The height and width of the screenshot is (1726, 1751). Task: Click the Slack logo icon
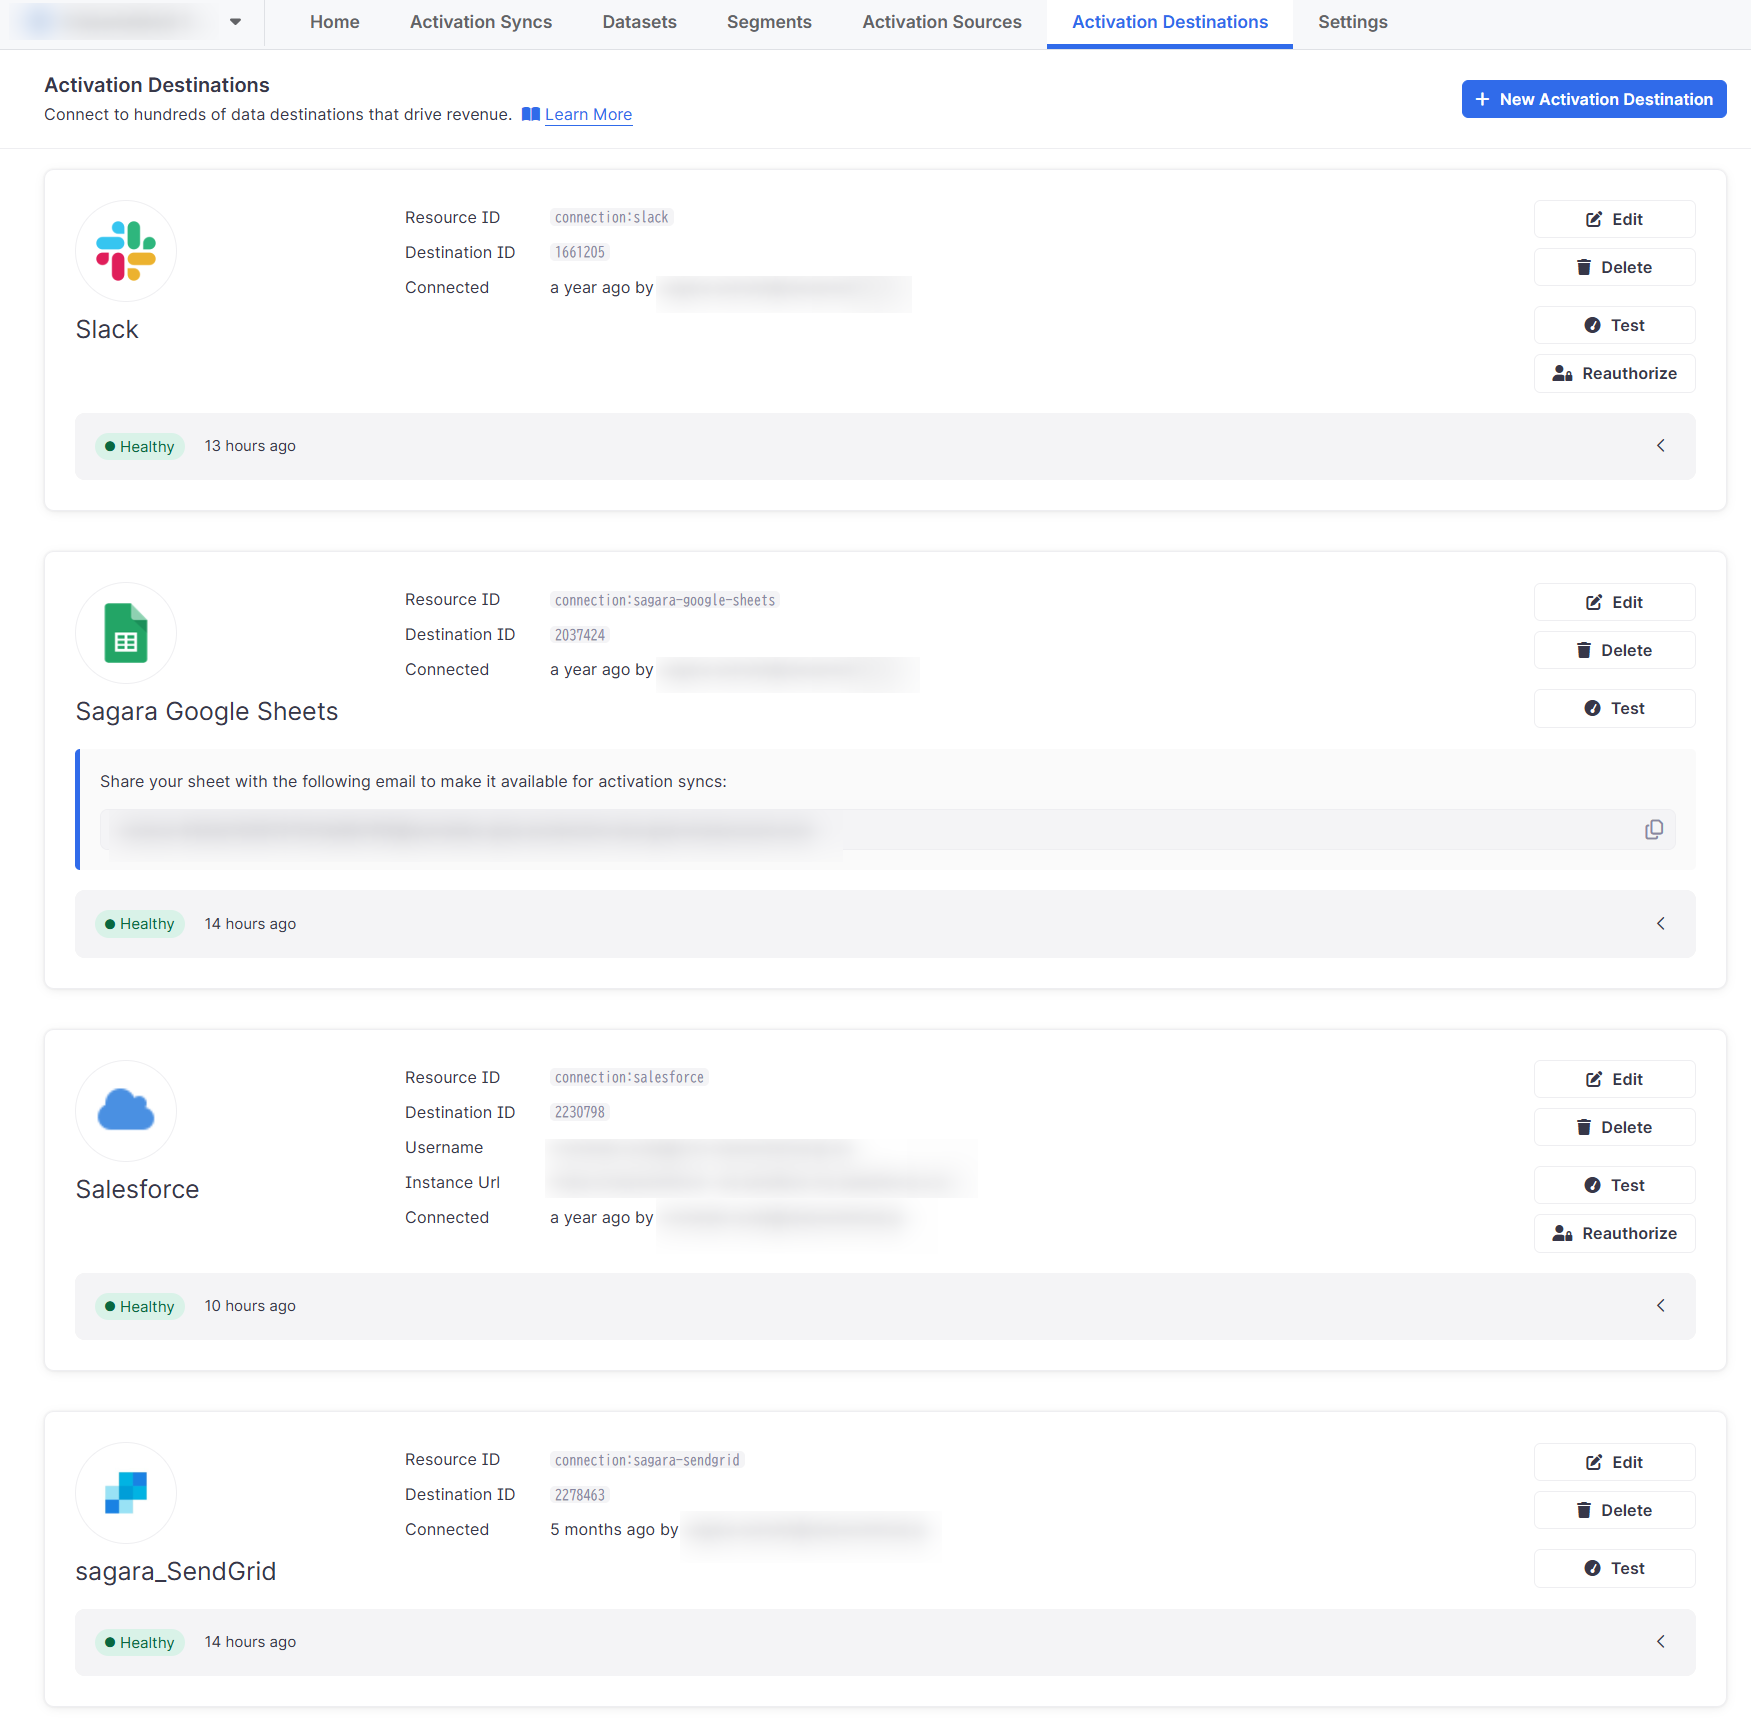[126, 251]
